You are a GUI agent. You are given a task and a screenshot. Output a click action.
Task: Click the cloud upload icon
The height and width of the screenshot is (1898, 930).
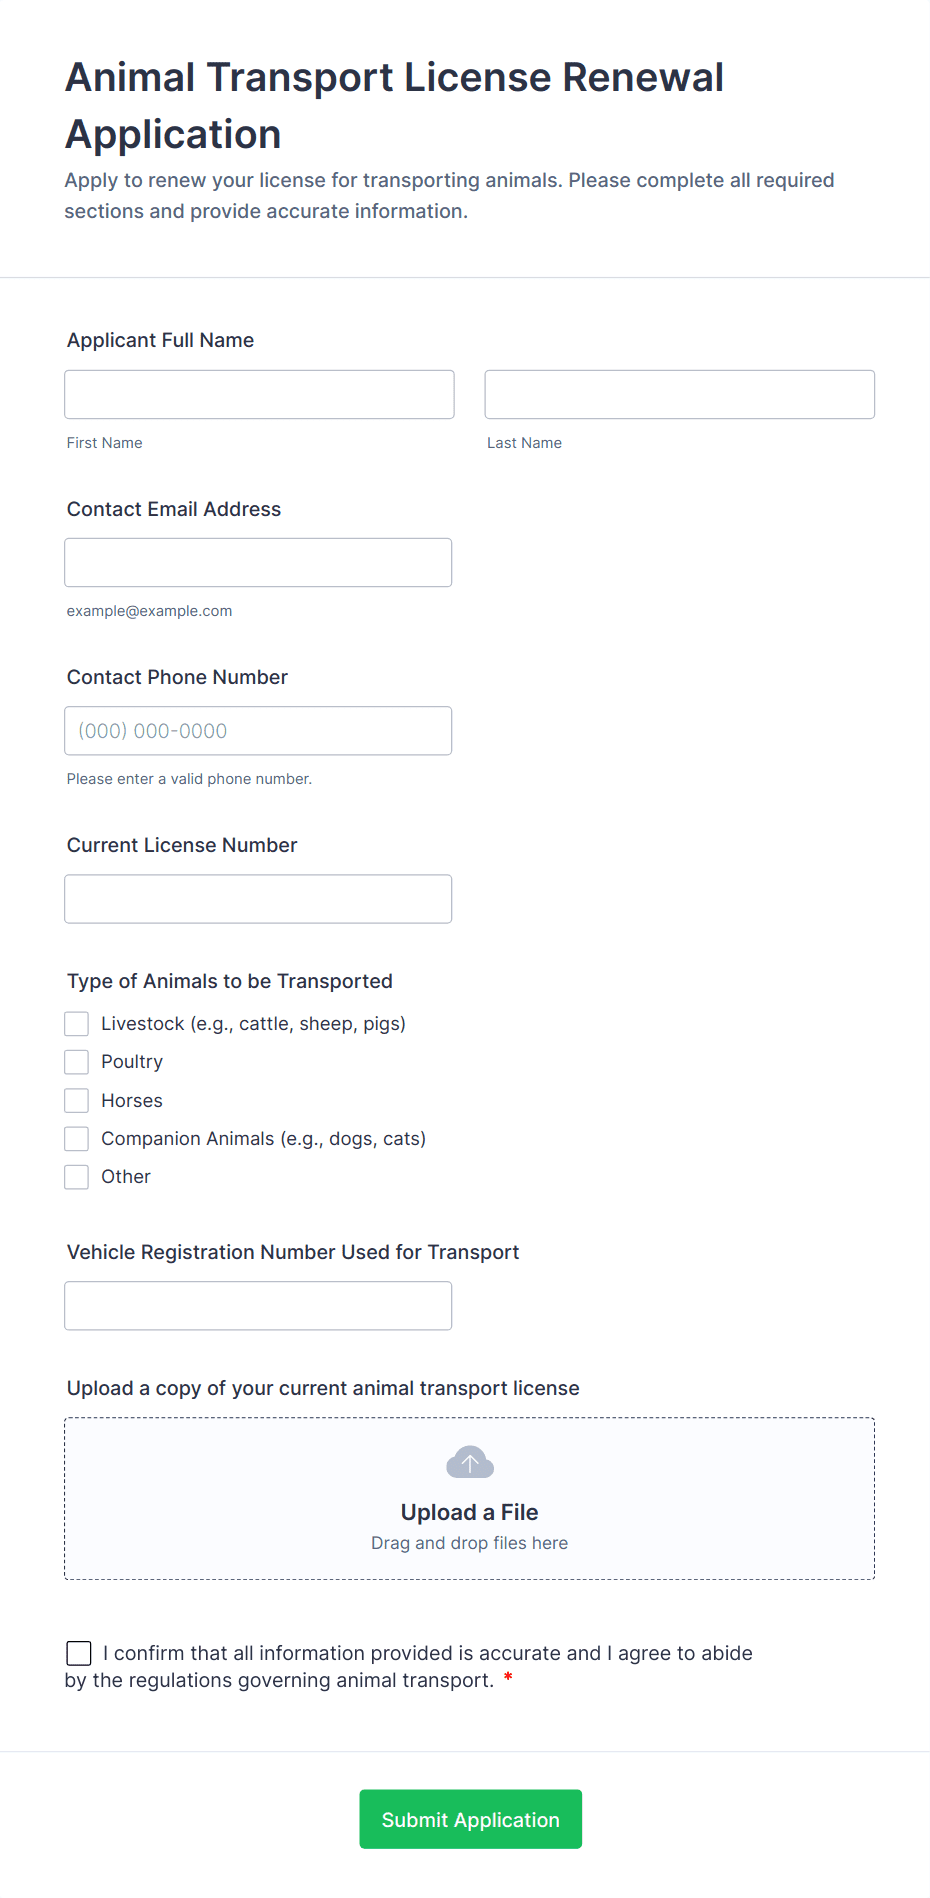[470, 1463]
